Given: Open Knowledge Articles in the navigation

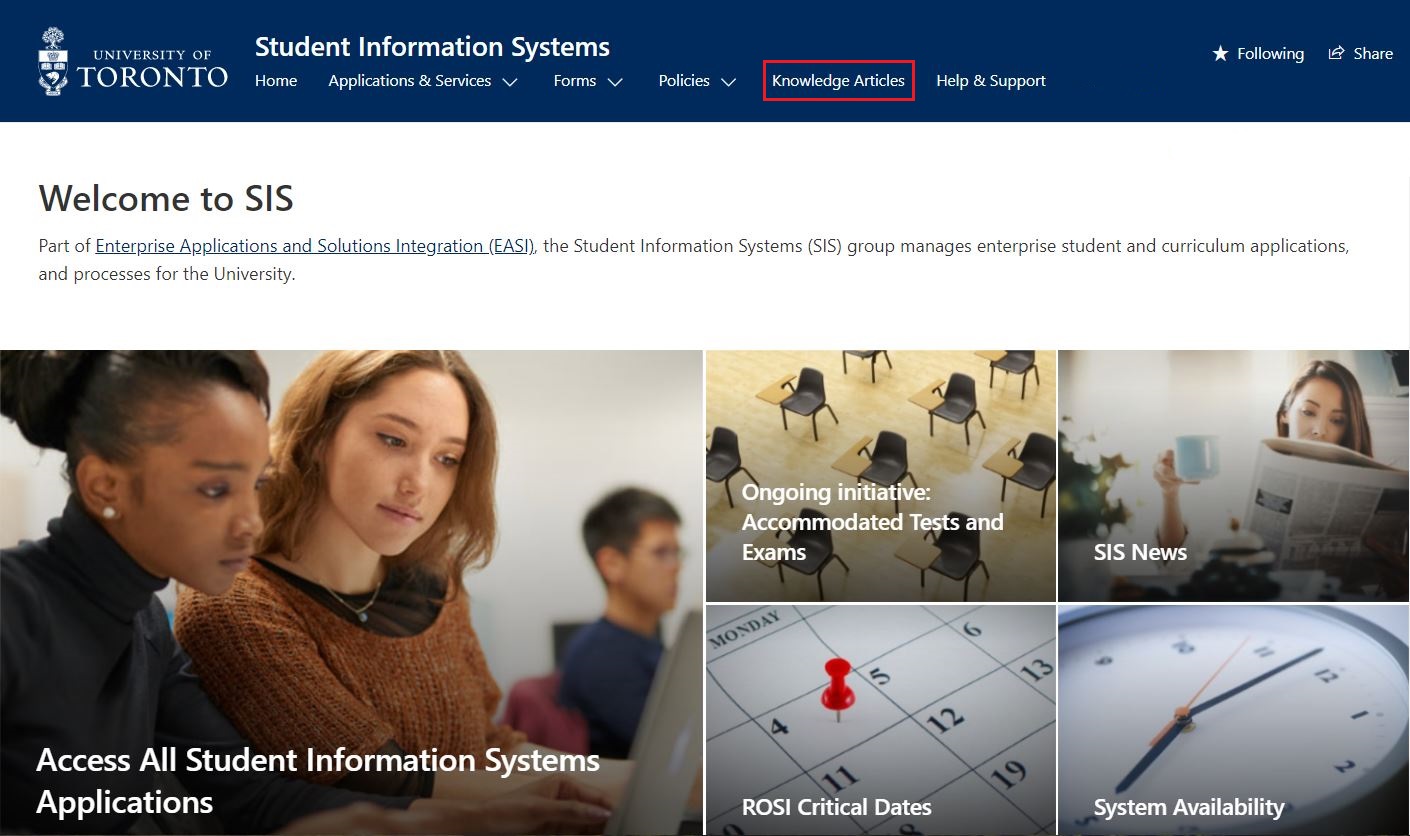Looking at the screenshot, I should pos(838,81).
